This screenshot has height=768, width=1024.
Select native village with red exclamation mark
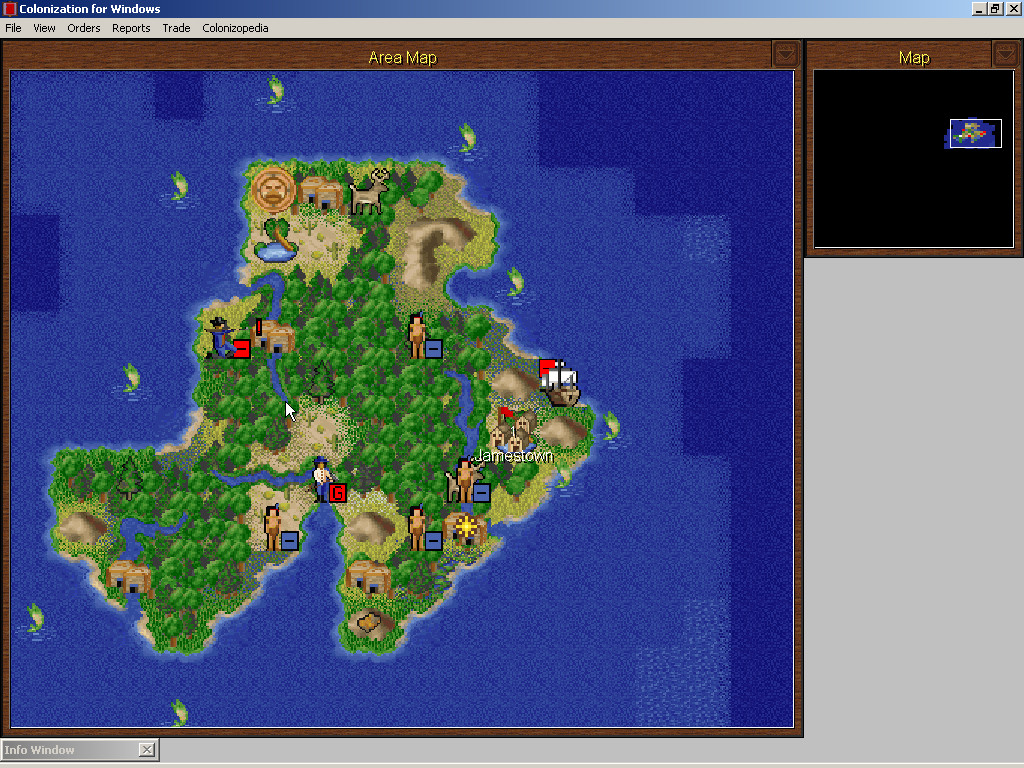point(274,336)
